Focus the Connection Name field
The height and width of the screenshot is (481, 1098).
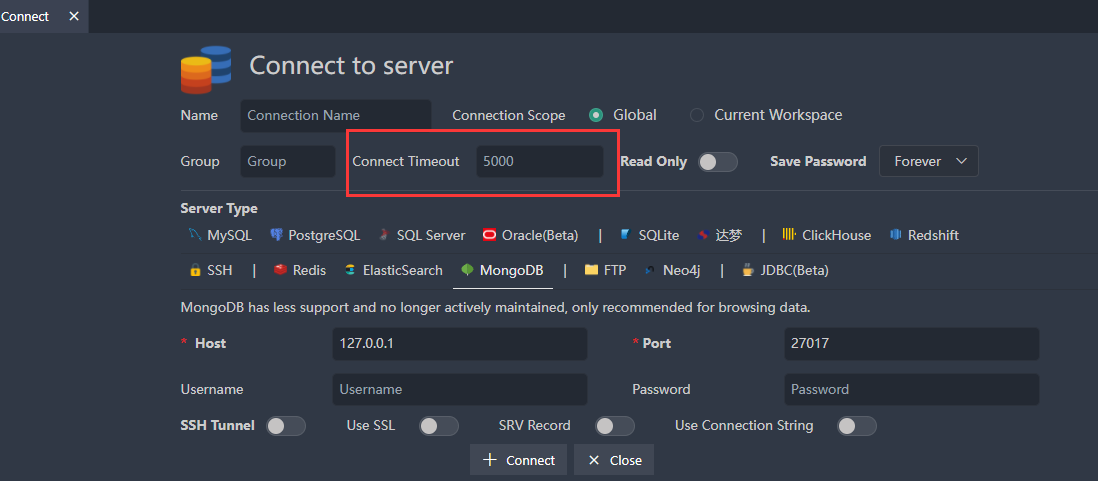(335, 116)
